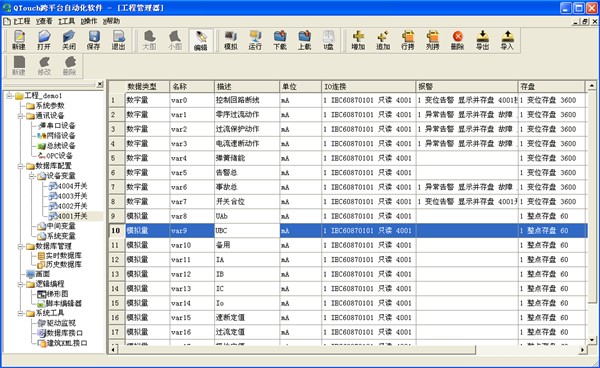Click description cell 弹簧储能
The width and height of the screenshot is (600, 368).
[247, 158]
